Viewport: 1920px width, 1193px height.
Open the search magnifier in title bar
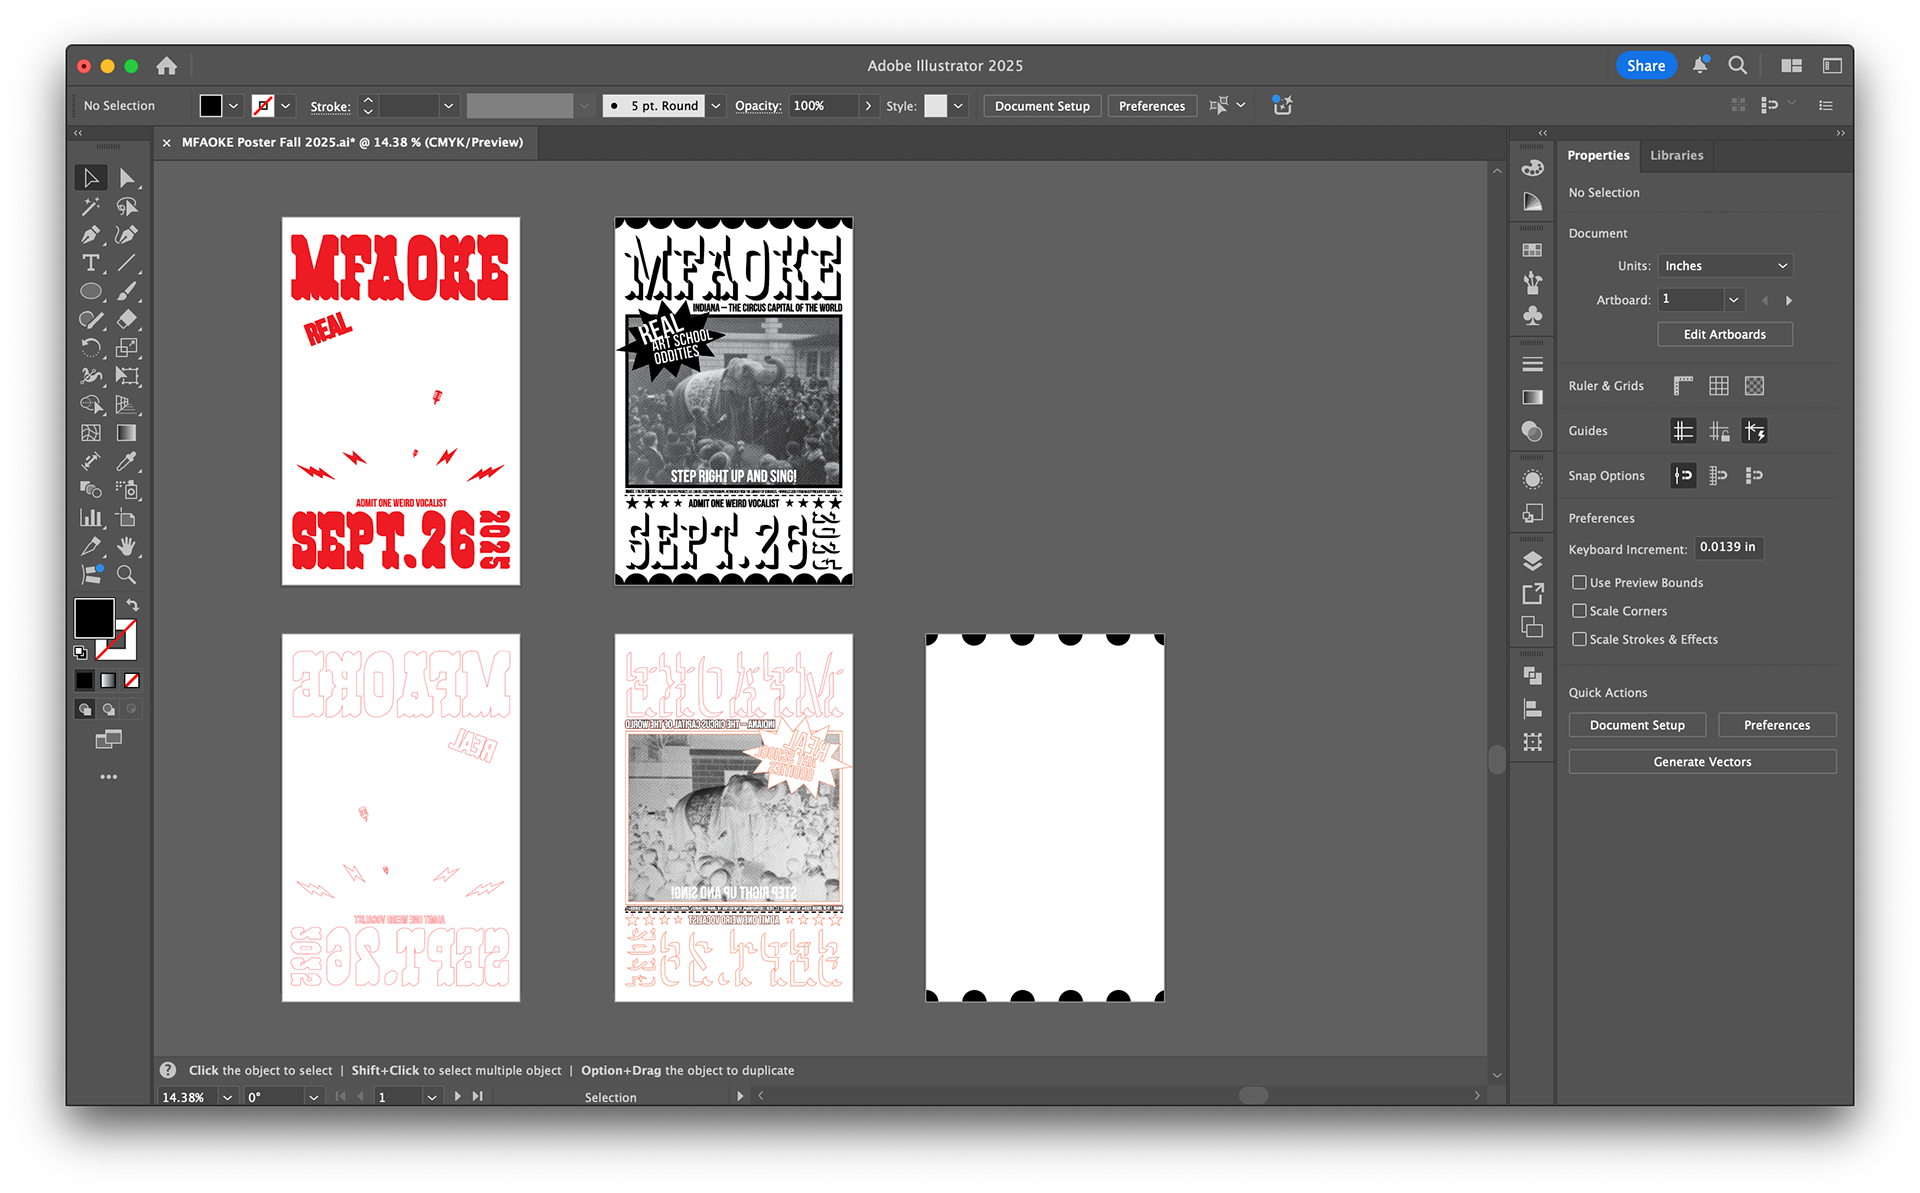click(x=1738, y=66)
